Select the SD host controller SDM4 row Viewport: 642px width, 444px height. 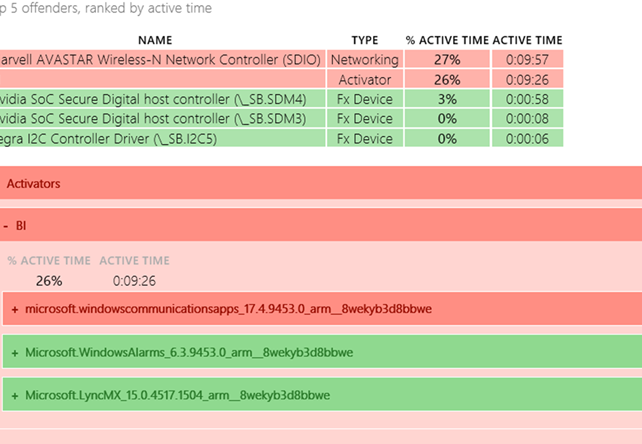160,99
